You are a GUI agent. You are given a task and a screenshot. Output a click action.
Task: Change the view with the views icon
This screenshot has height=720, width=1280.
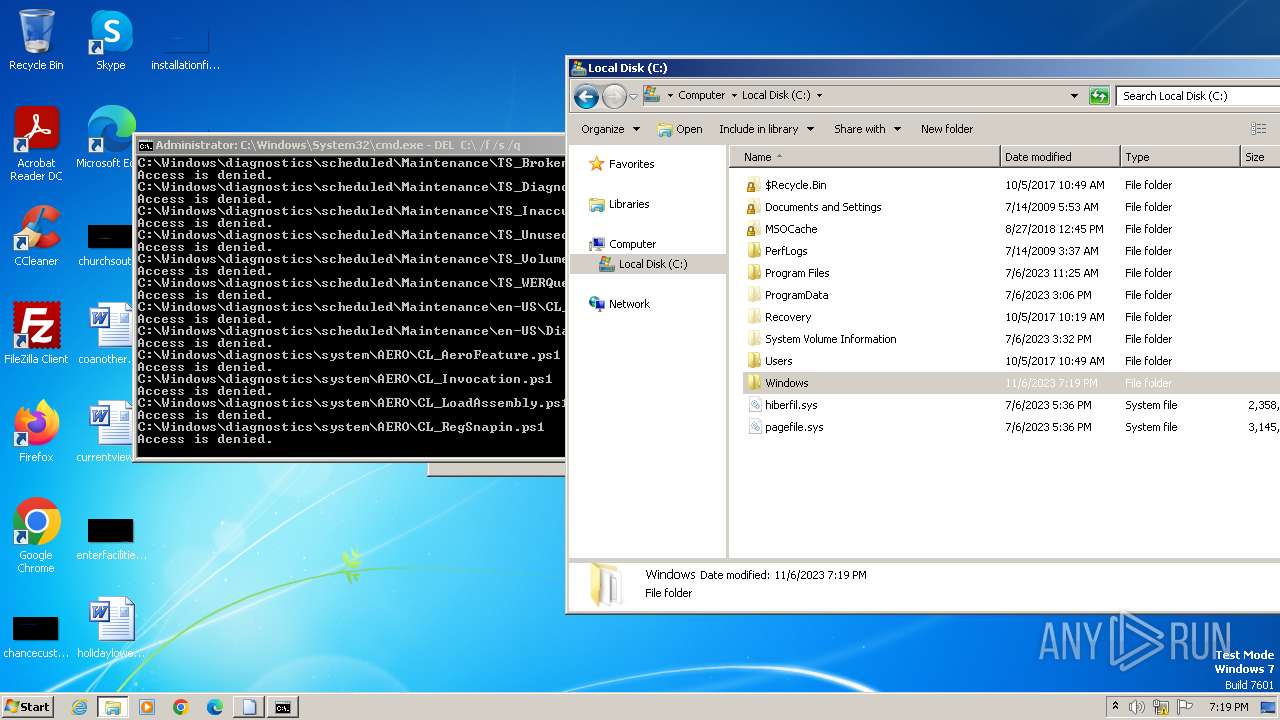tap(1258, 129)
